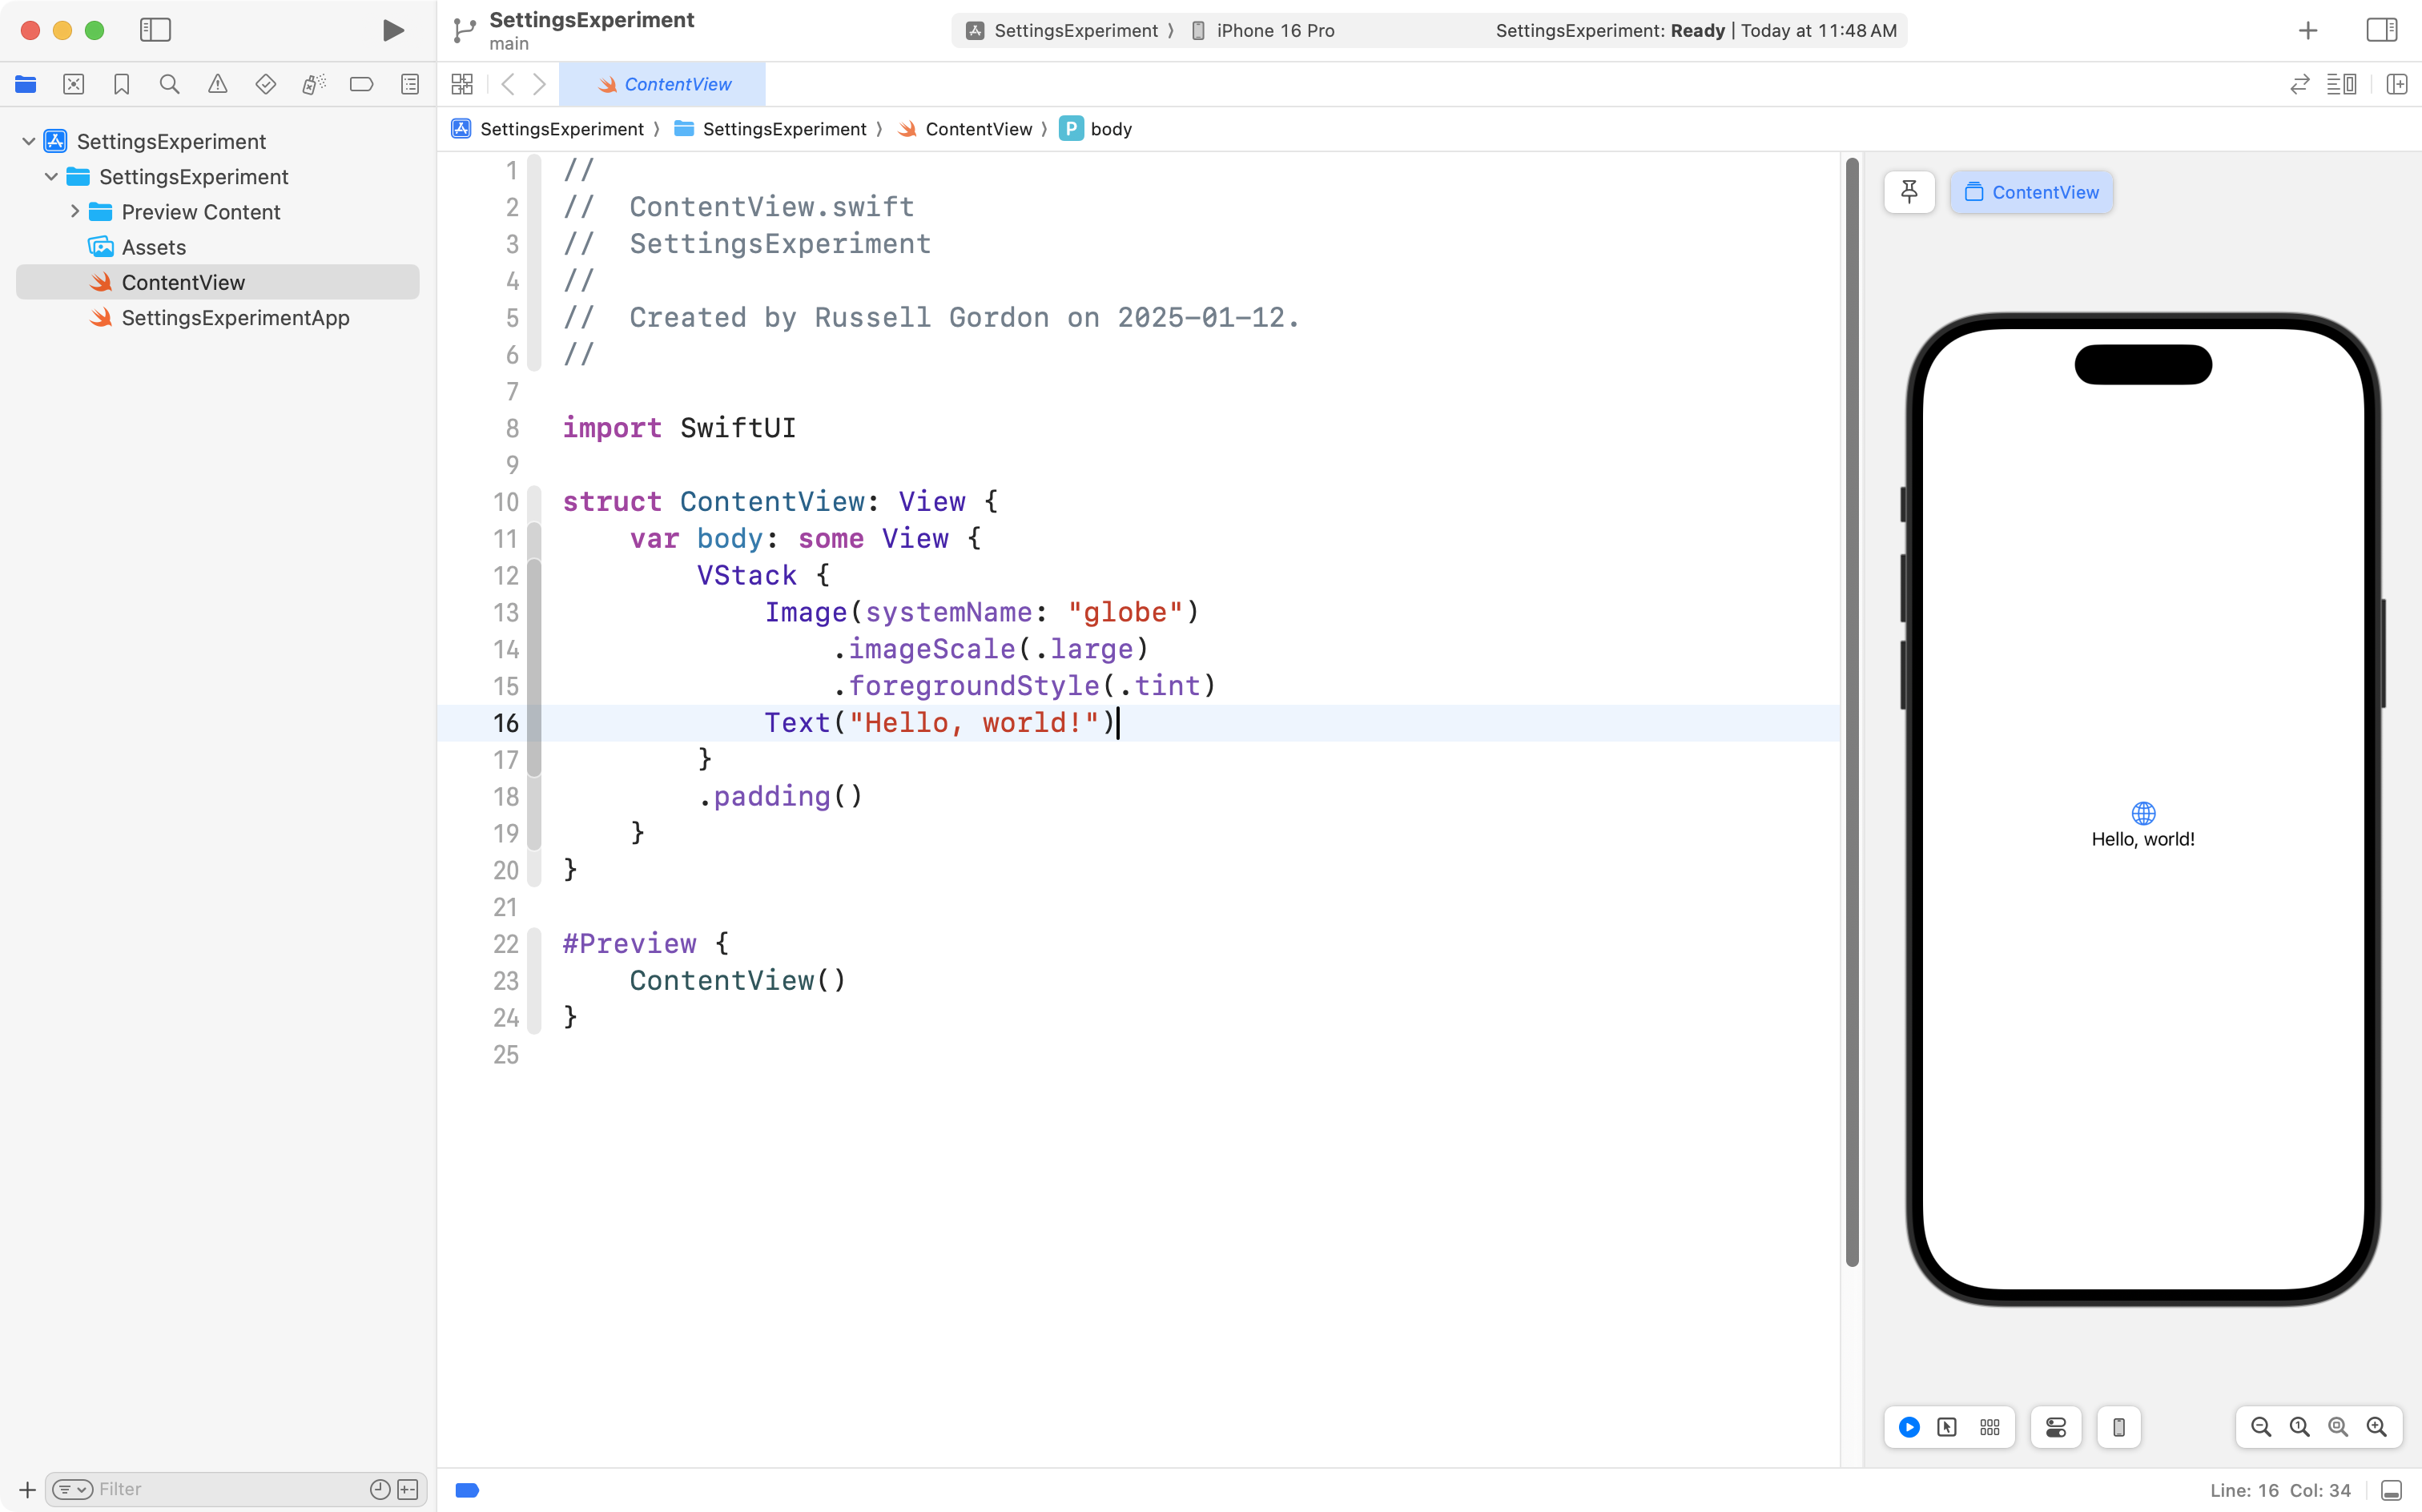
Task: Toggle the bottom debug area
Action: click(x=2392, y=1490)
